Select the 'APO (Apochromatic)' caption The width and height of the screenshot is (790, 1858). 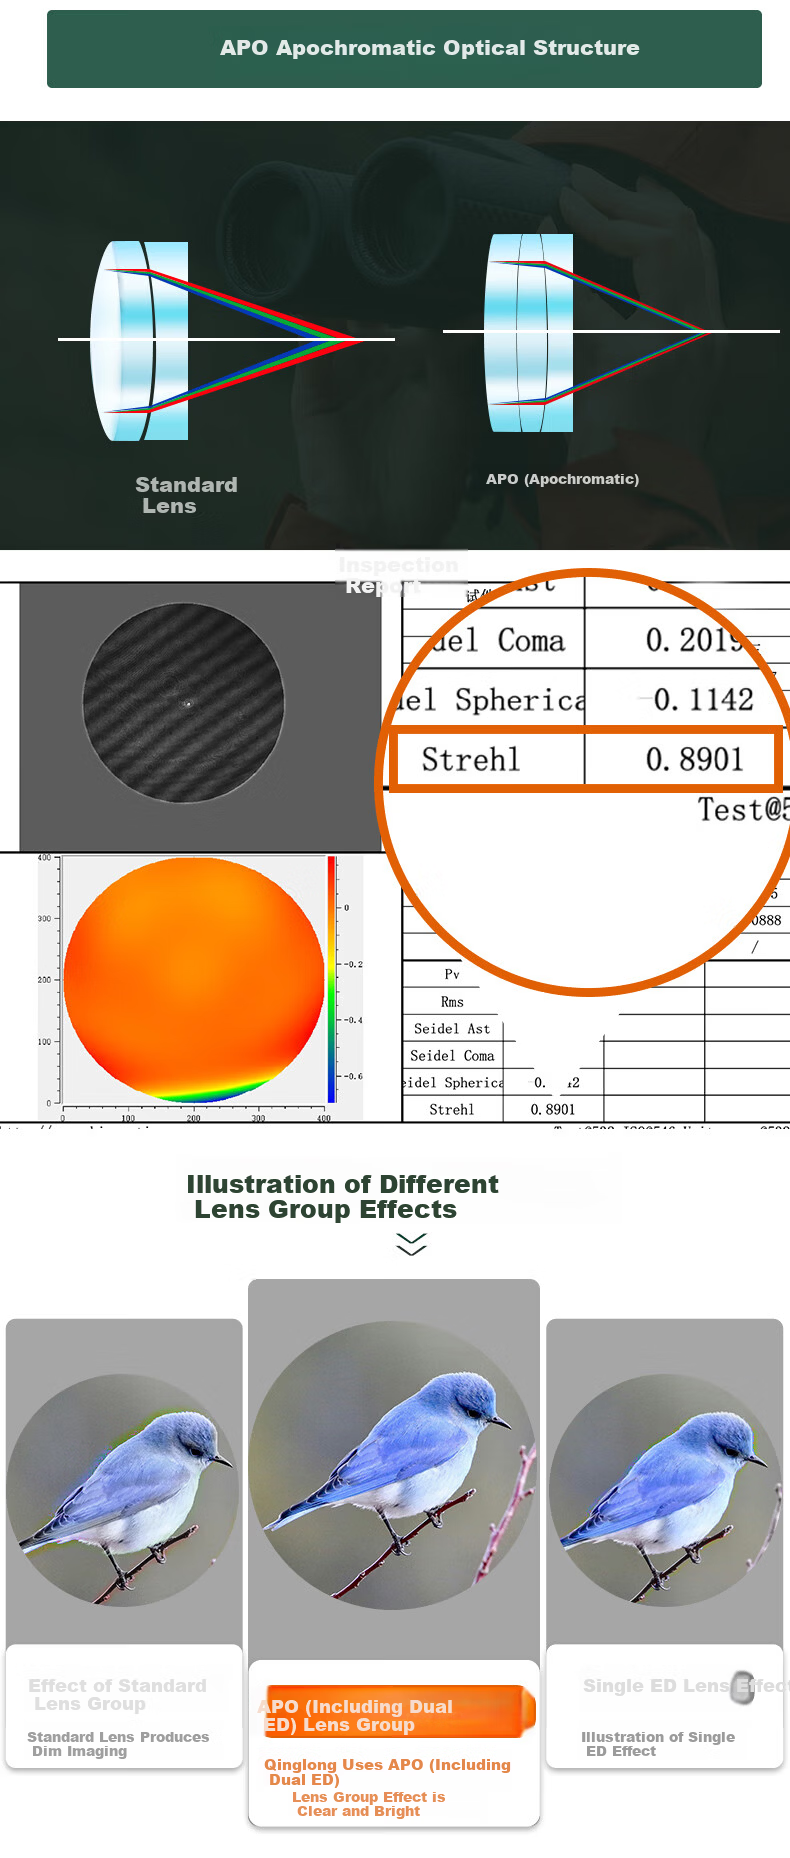[562, 479]
